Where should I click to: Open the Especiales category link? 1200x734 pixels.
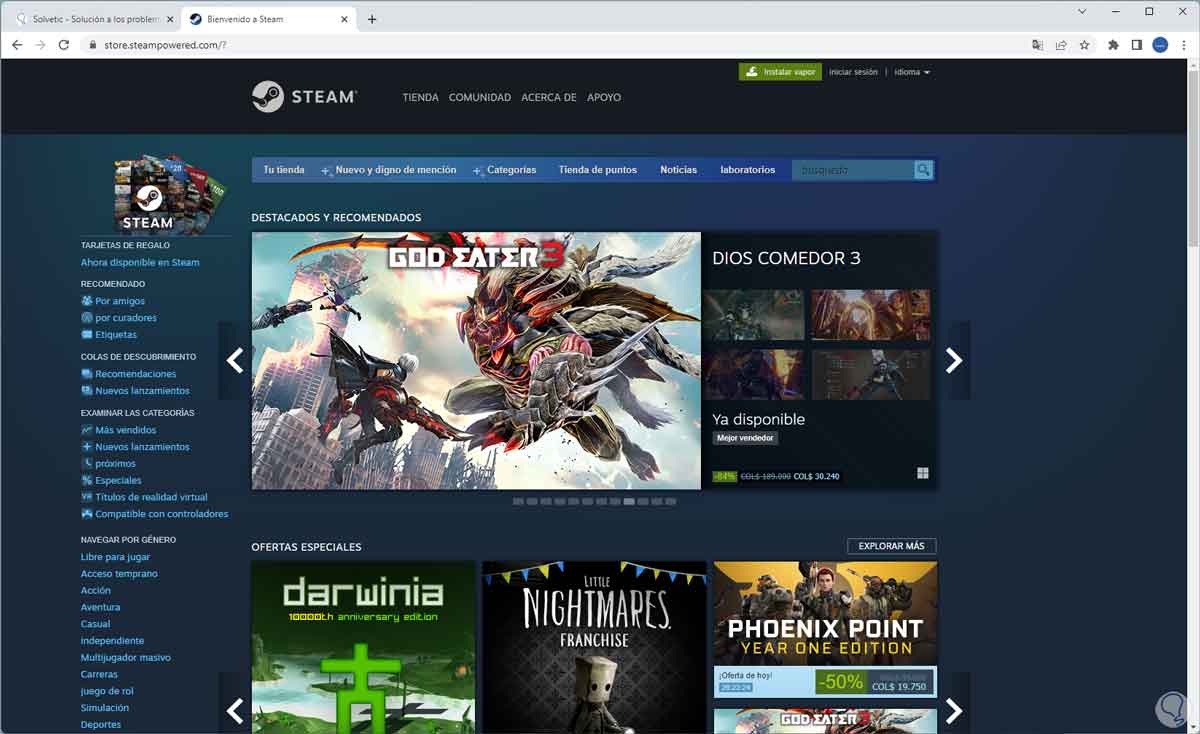[x=118, y=481]
